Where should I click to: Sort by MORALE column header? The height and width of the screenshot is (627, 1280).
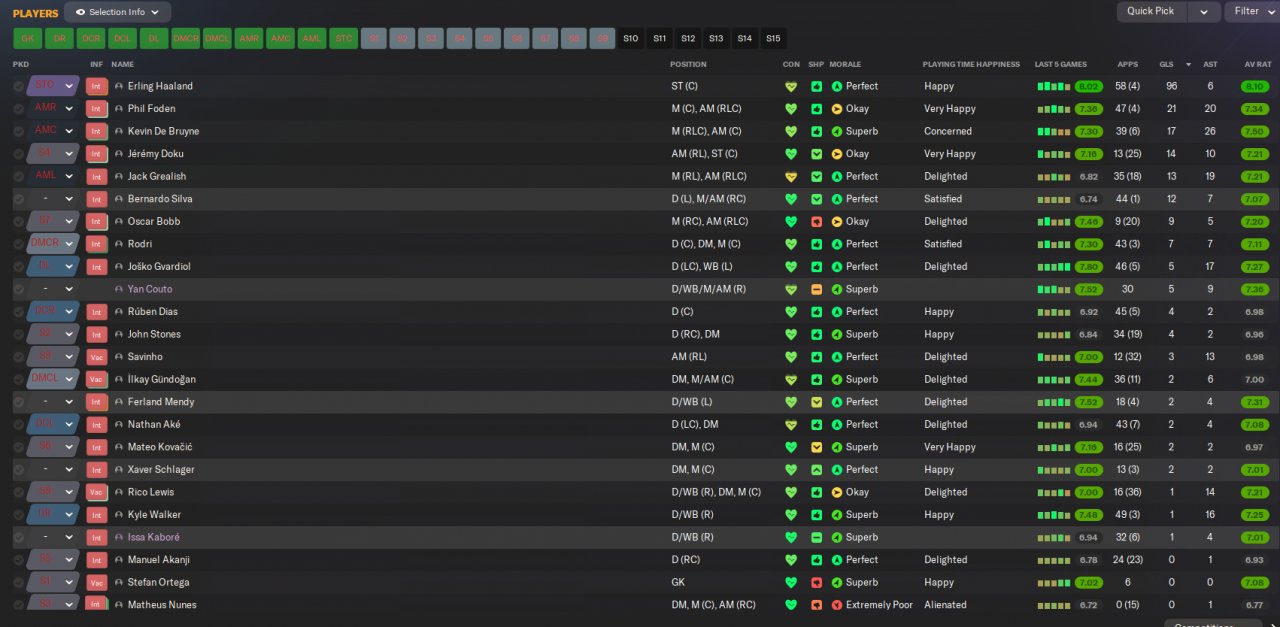845,64
